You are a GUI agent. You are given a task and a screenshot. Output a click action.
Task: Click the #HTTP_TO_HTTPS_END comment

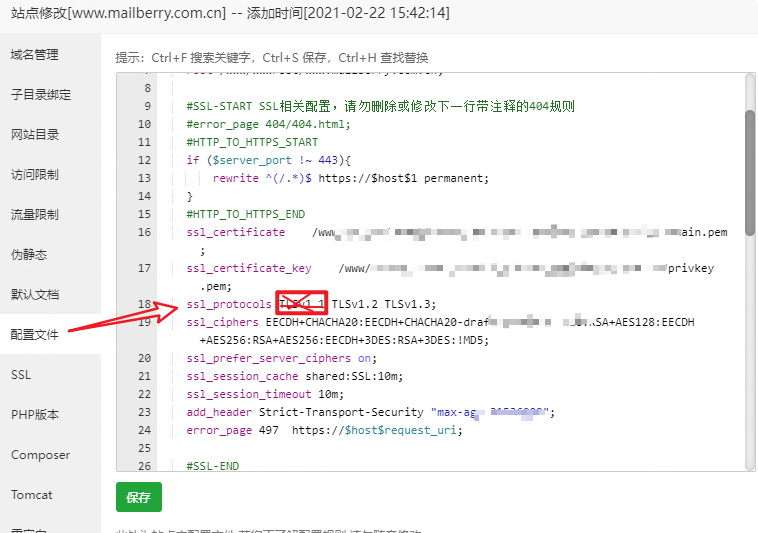[x=246, y=215]
